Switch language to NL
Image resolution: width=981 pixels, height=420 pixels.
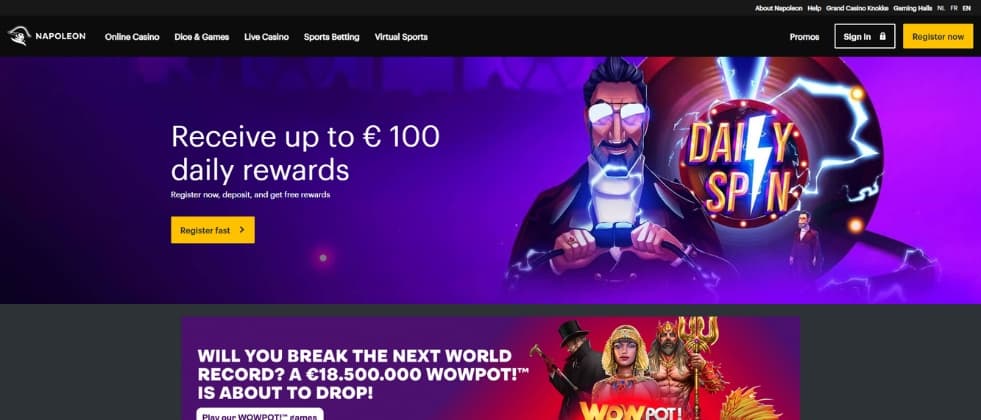(941, 8)
